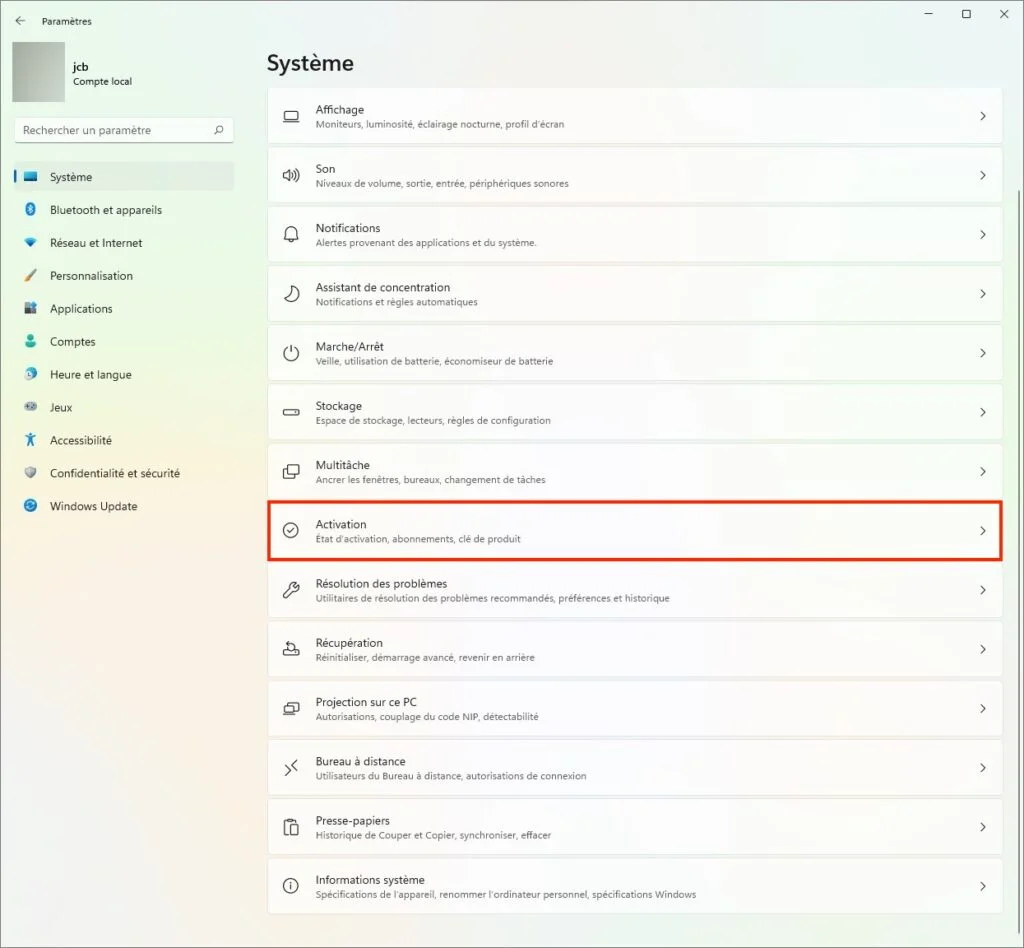Click the Affichage monitor icon
Image resolution: width=1024 pixels, height=948 pixels.
(291, 116)
